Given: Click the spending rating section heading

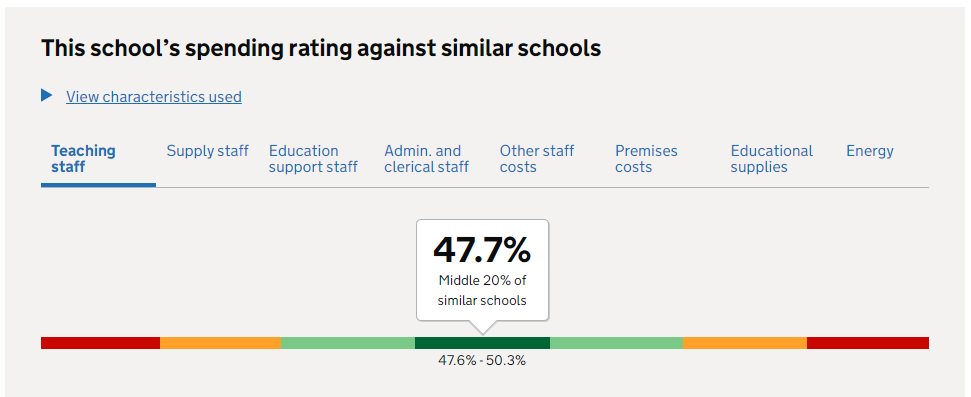Looking at the screenshot, I should (x=321, y=48).
